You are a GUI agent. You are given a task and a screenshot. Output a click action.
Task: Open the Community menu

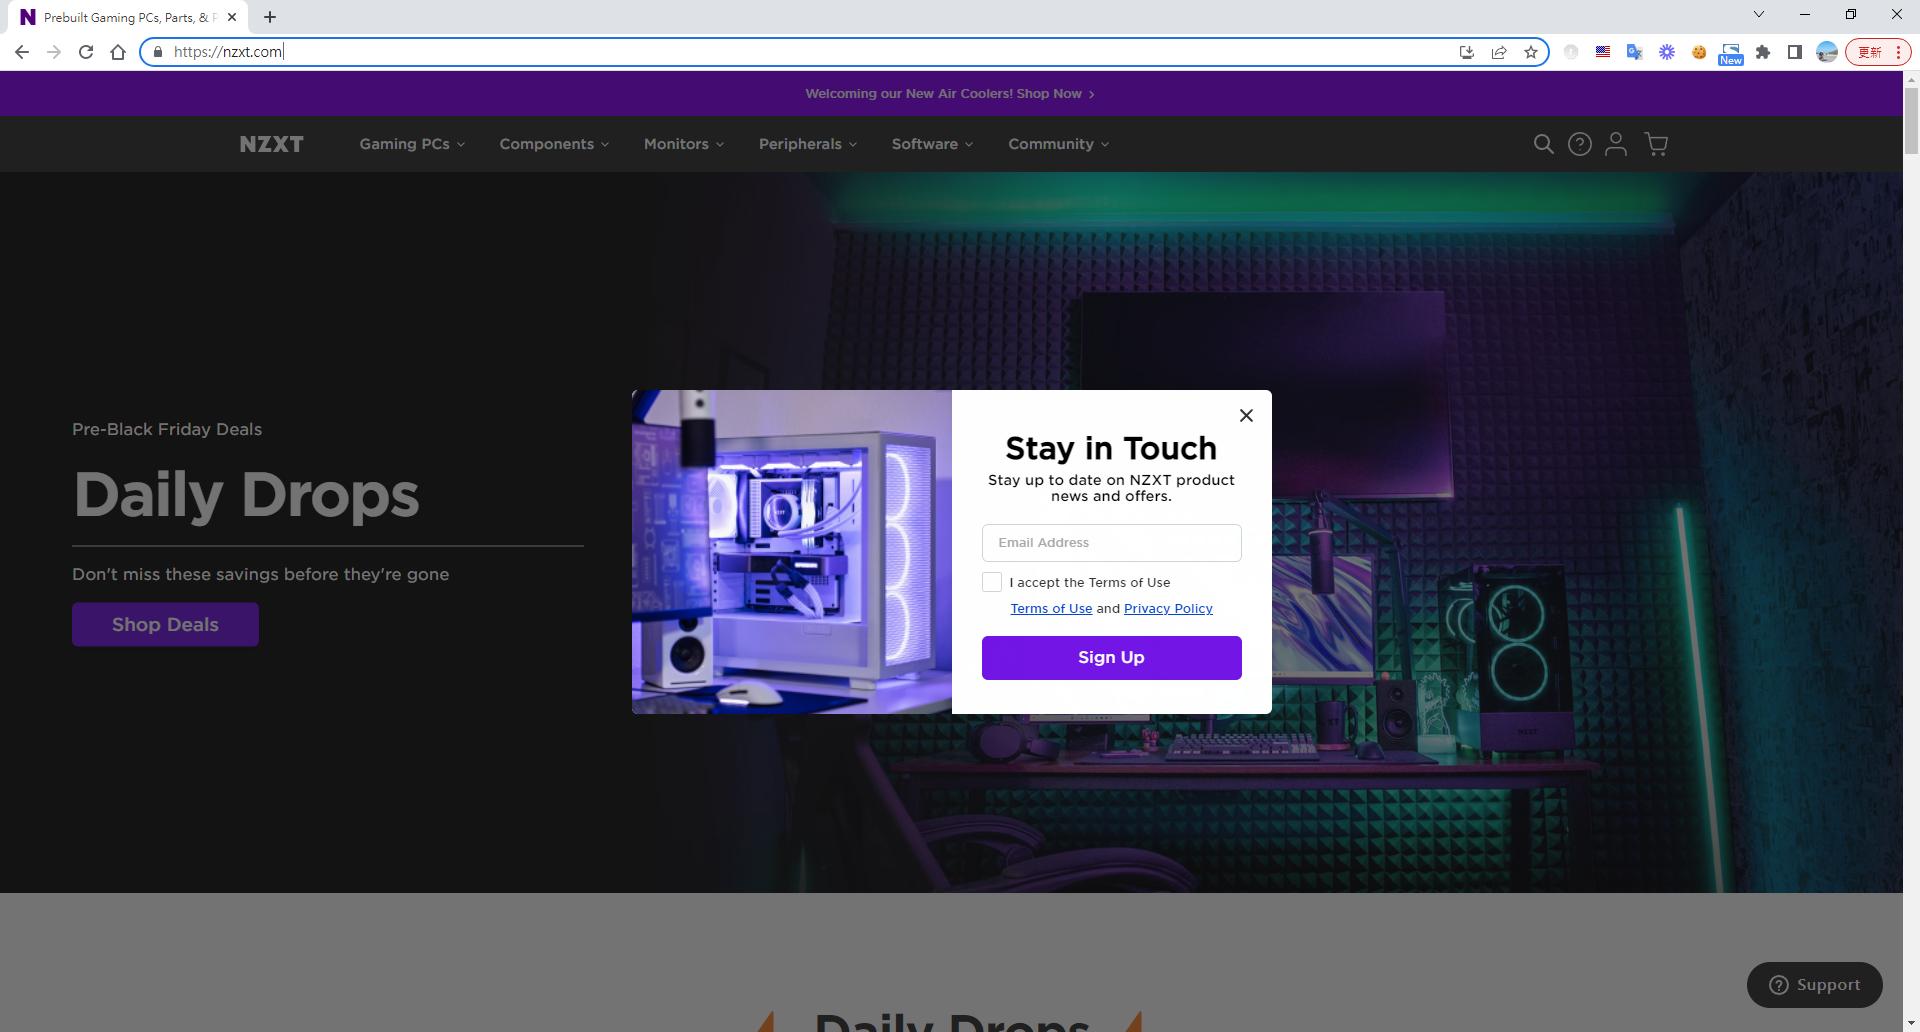tap(1058, 144)
